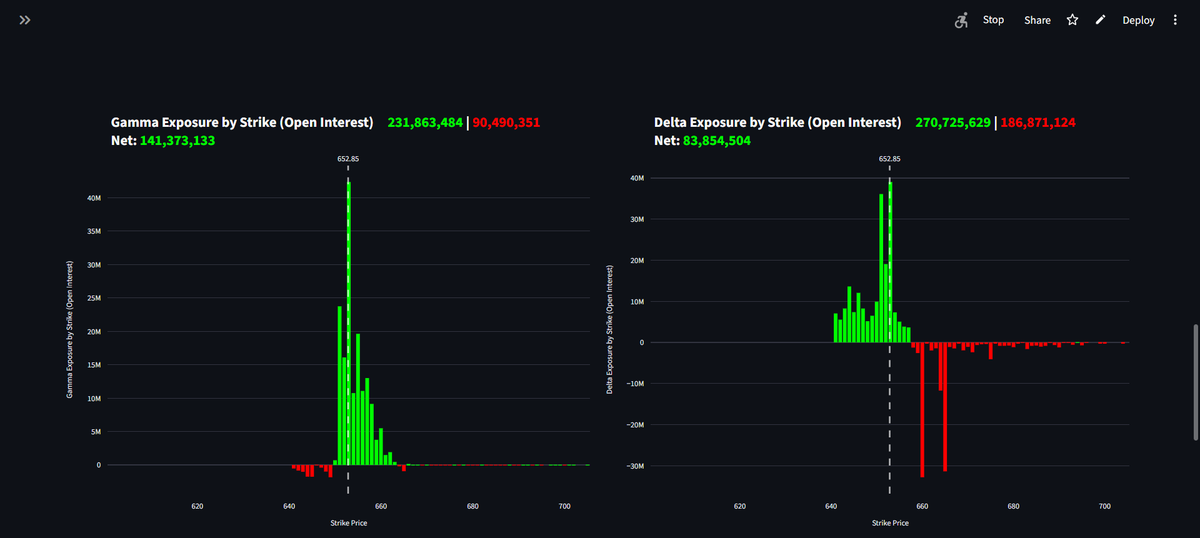The width and height of the screenshot is (1200, 538).
Task: Click delta negative total 186,871,124
Action: click(1038, 122)
